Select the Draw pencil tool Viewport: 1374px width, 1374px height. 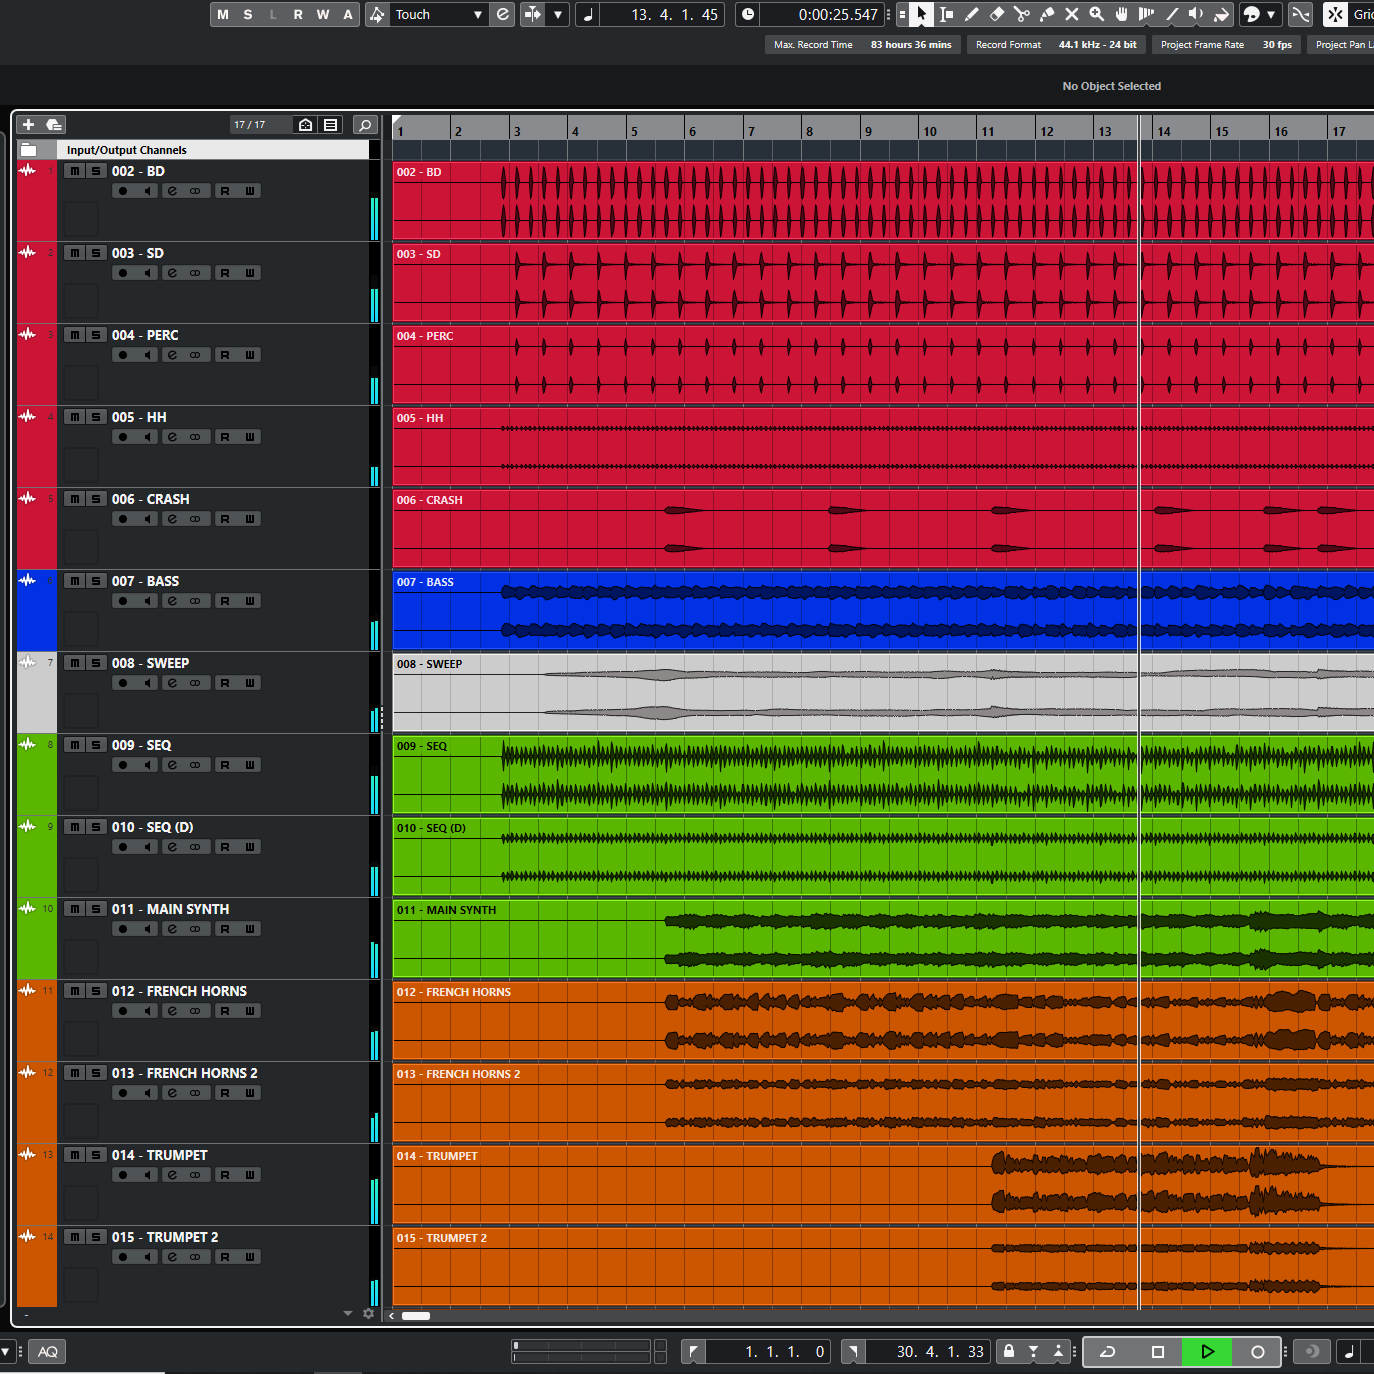(x=971, y=14)
